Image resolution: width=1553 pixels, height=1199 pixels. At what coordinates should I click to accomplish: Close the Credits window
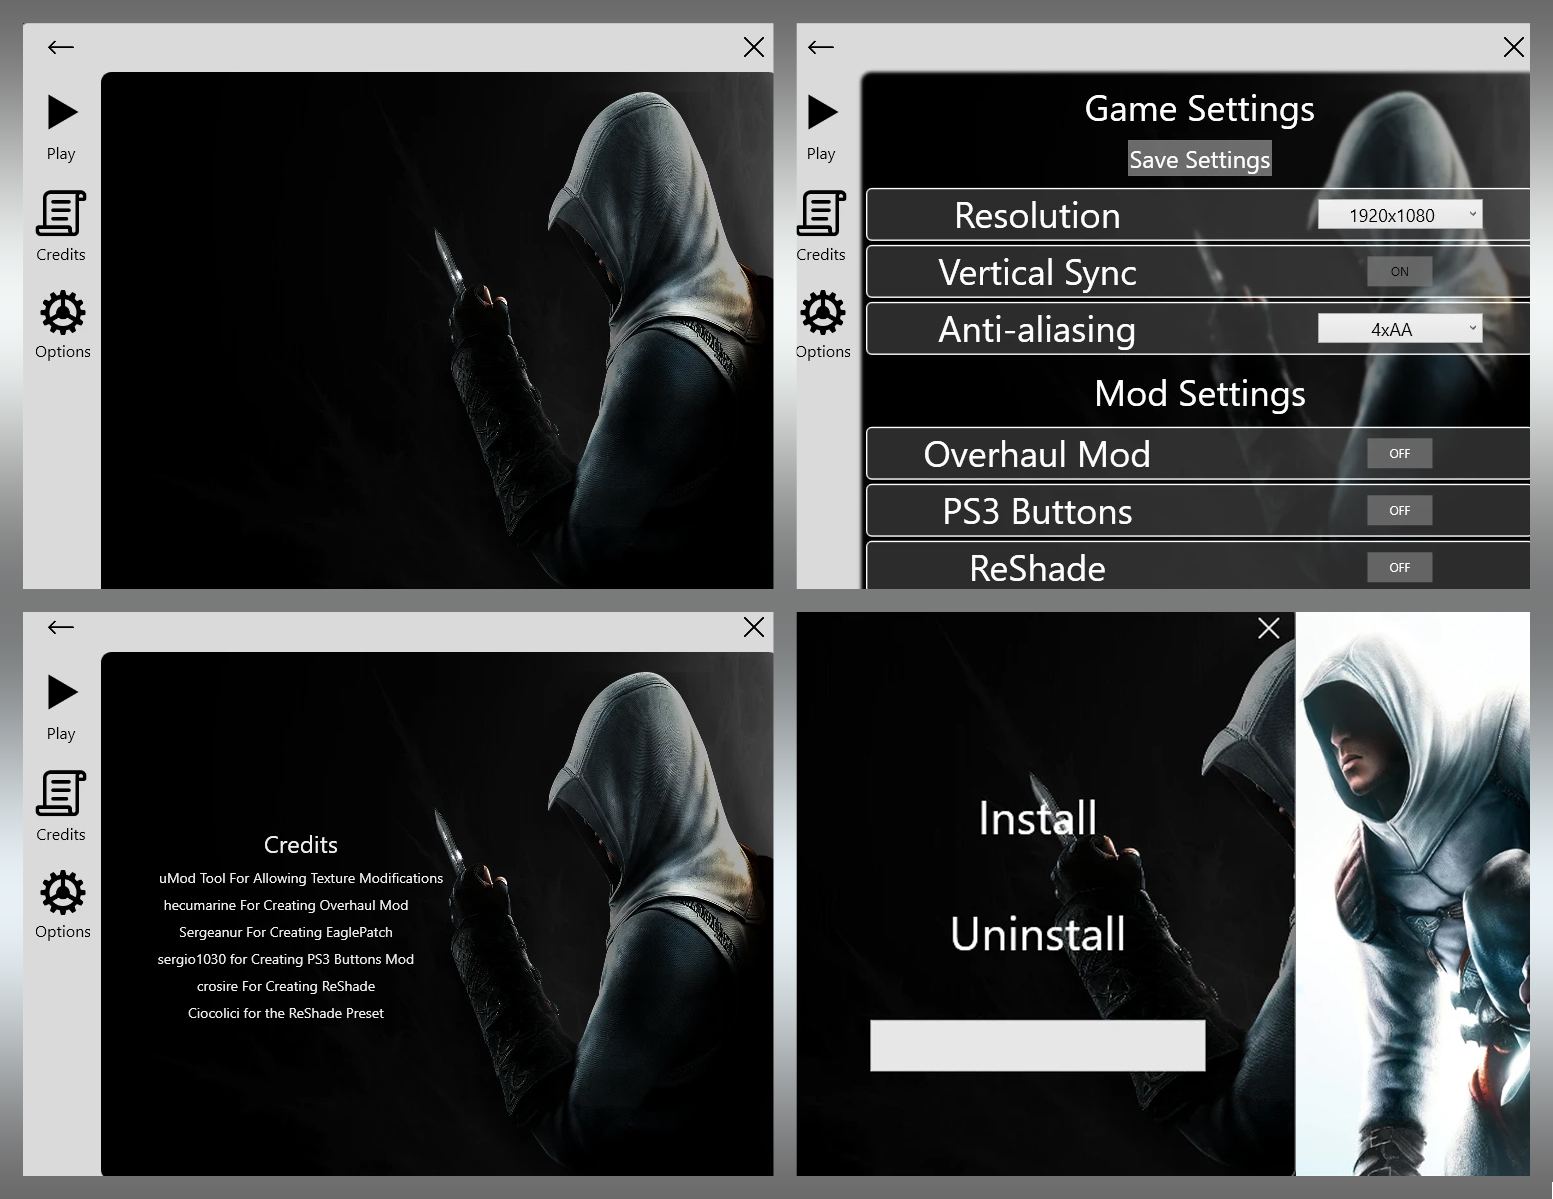(x=754, y=627)
